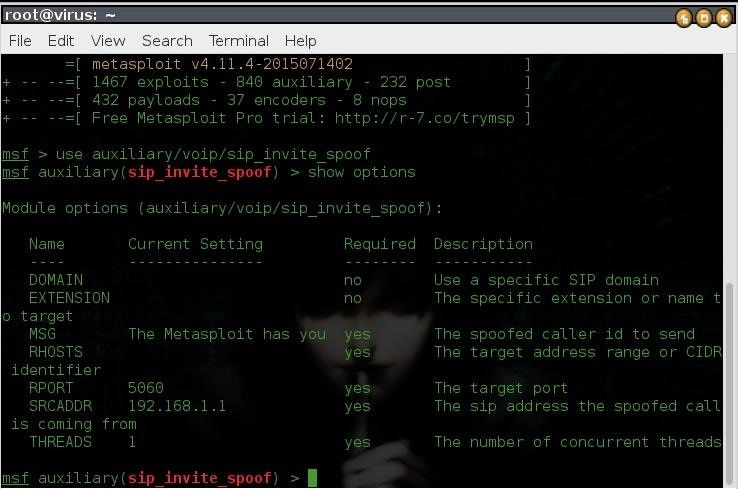Click the SRCADDR value 192.168.1.1
The width and height of the screenshot is (738, 489).
coord(177,406)
